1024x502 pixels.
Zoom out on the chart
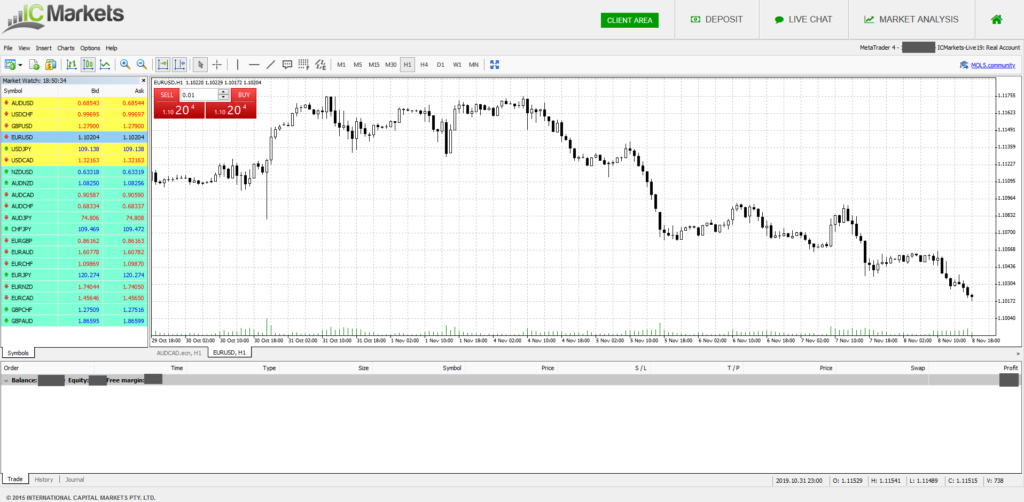[142, 65]
